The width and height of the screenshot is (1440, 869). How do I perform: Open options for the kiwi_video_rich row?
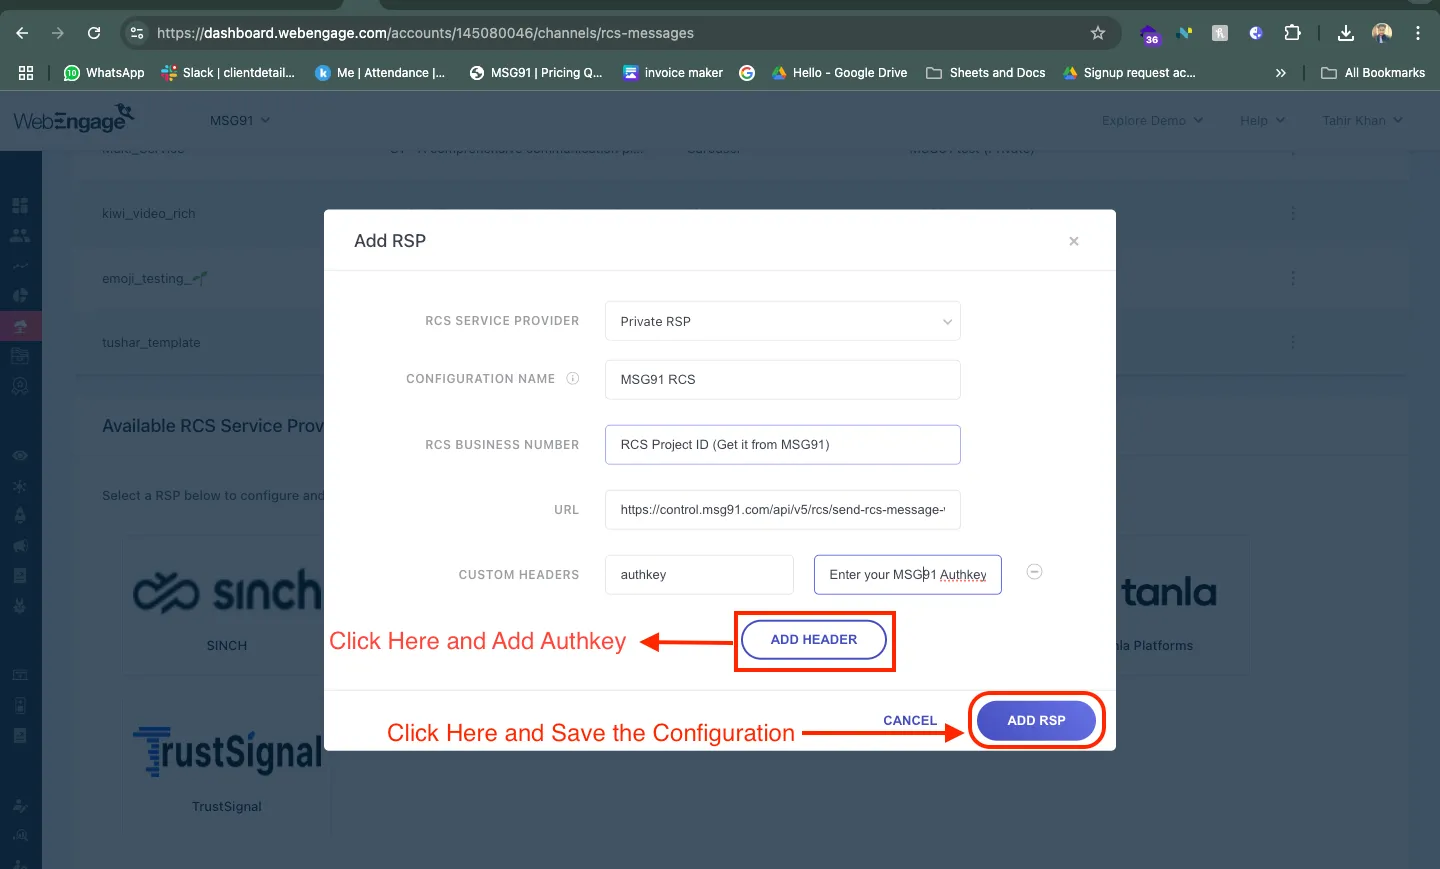coord(1293,213)
